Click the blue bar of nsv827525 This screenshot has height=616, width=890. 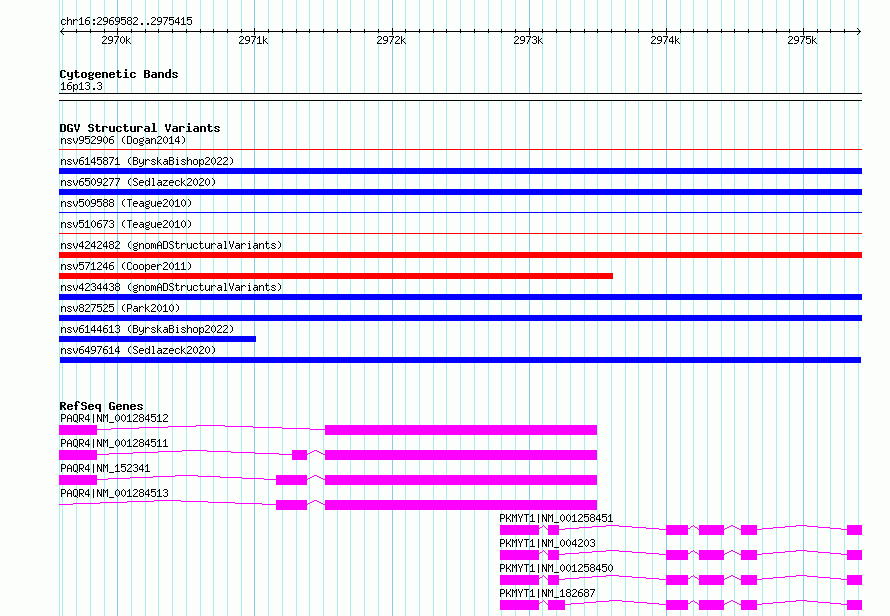pos(460,318)
